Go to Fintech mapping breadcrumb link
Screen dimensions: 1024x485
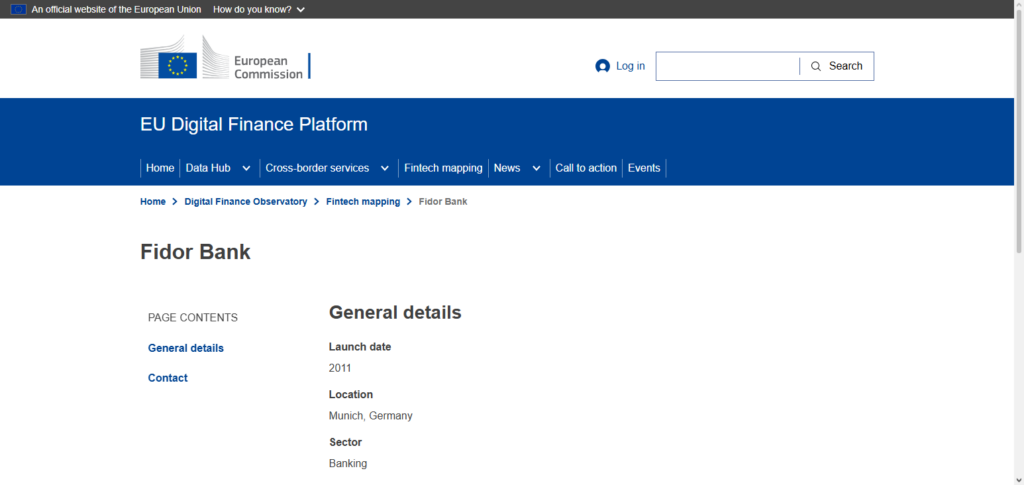click(363, 202)
